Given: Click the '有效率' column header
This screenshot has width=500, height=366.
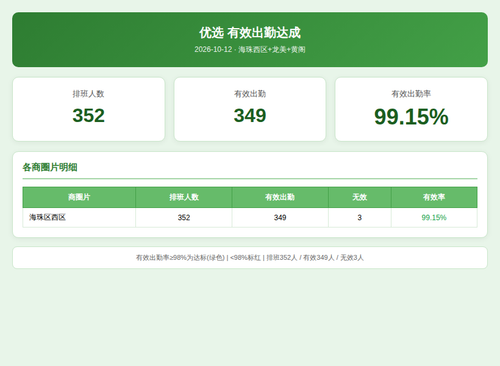Looking at the screenshot, I should coord(434,197).
